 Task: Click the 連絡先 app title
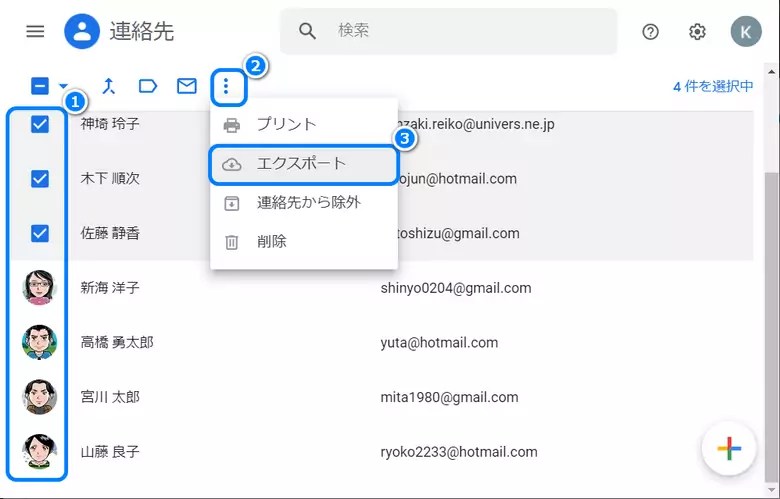tap(142, 31)
